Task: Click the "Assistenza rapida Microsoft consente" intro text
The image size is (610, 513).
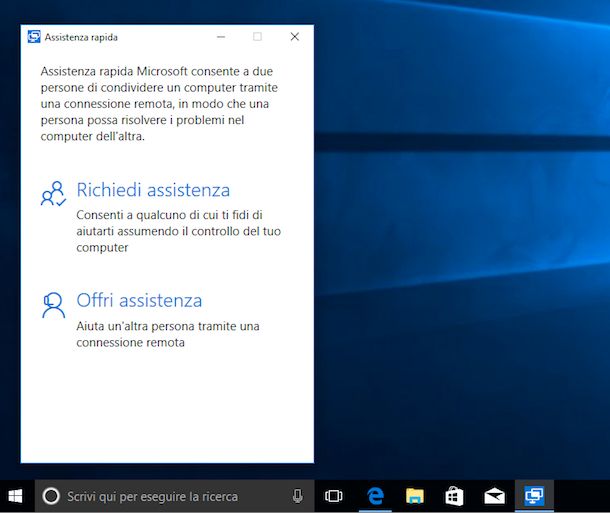Action: point(159,104)
